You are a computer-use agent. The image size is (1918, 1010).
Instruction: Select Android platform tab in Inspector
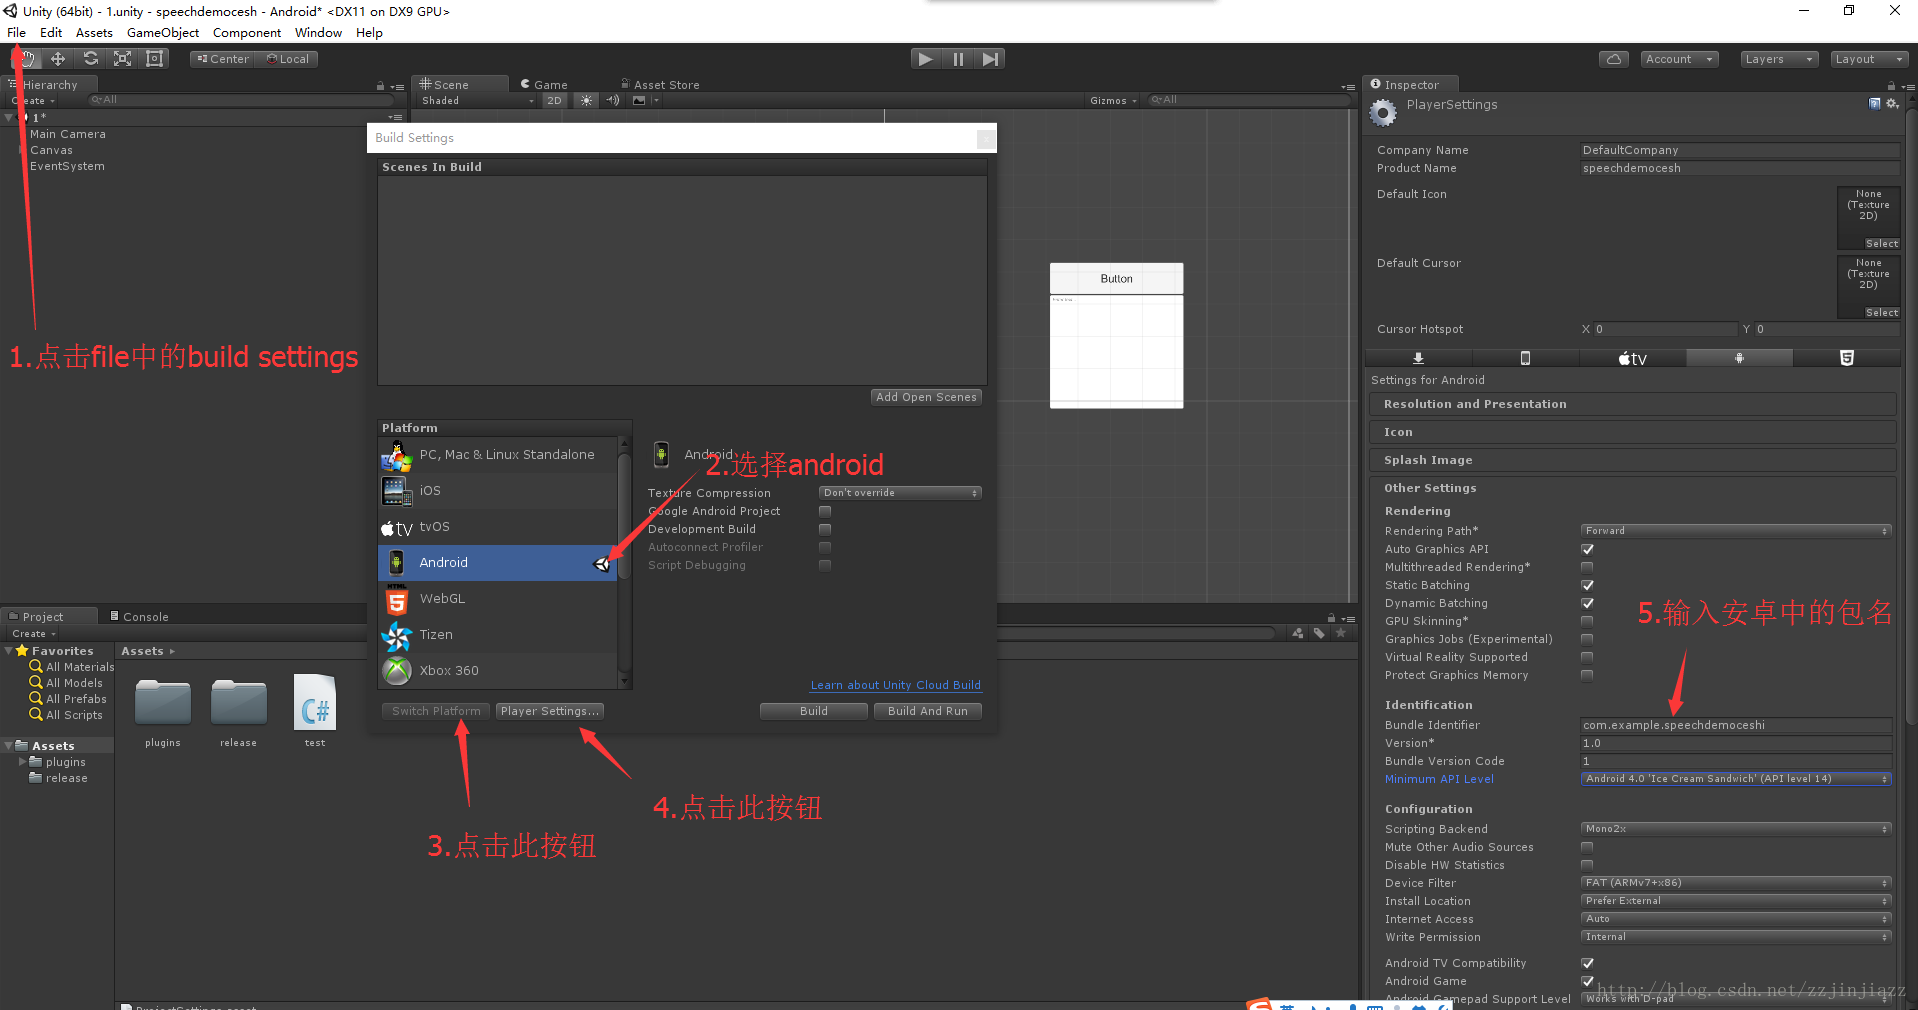(1739, 358)
